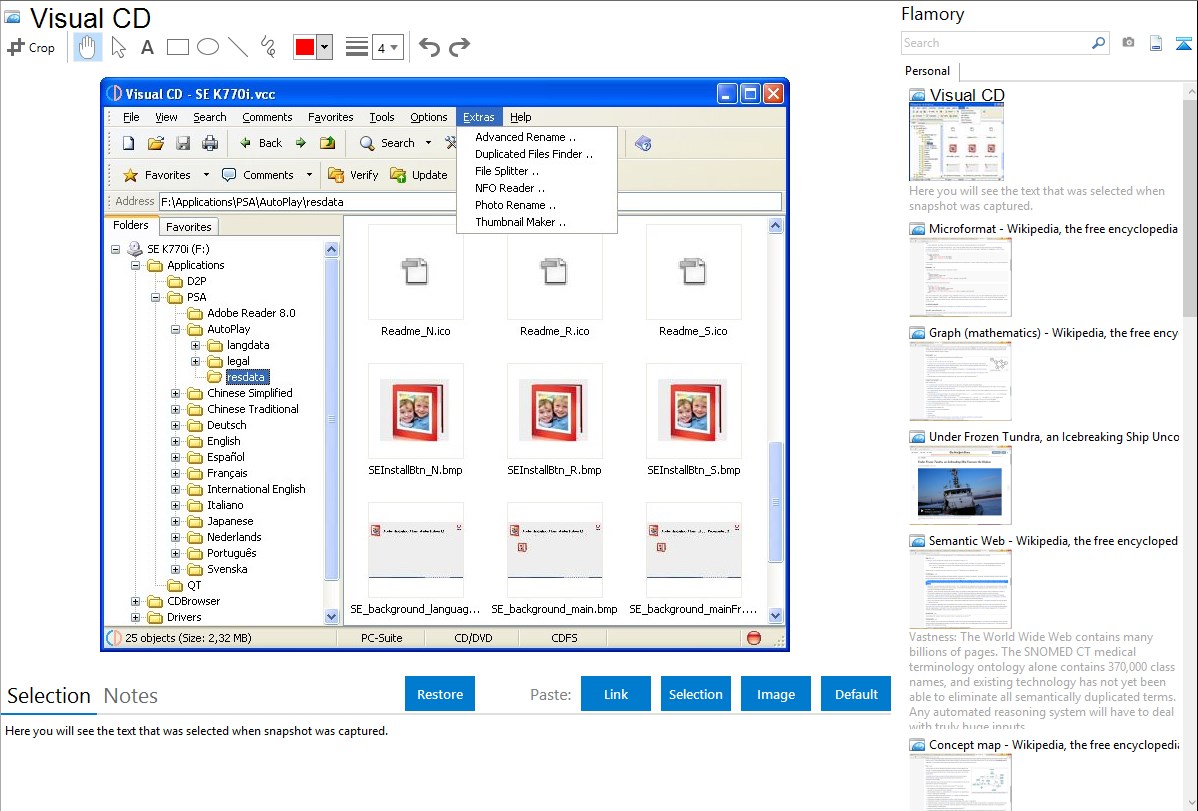Open the File menu
The width and height of the screenshot is (1198, 811).
[x=131, y=117]
